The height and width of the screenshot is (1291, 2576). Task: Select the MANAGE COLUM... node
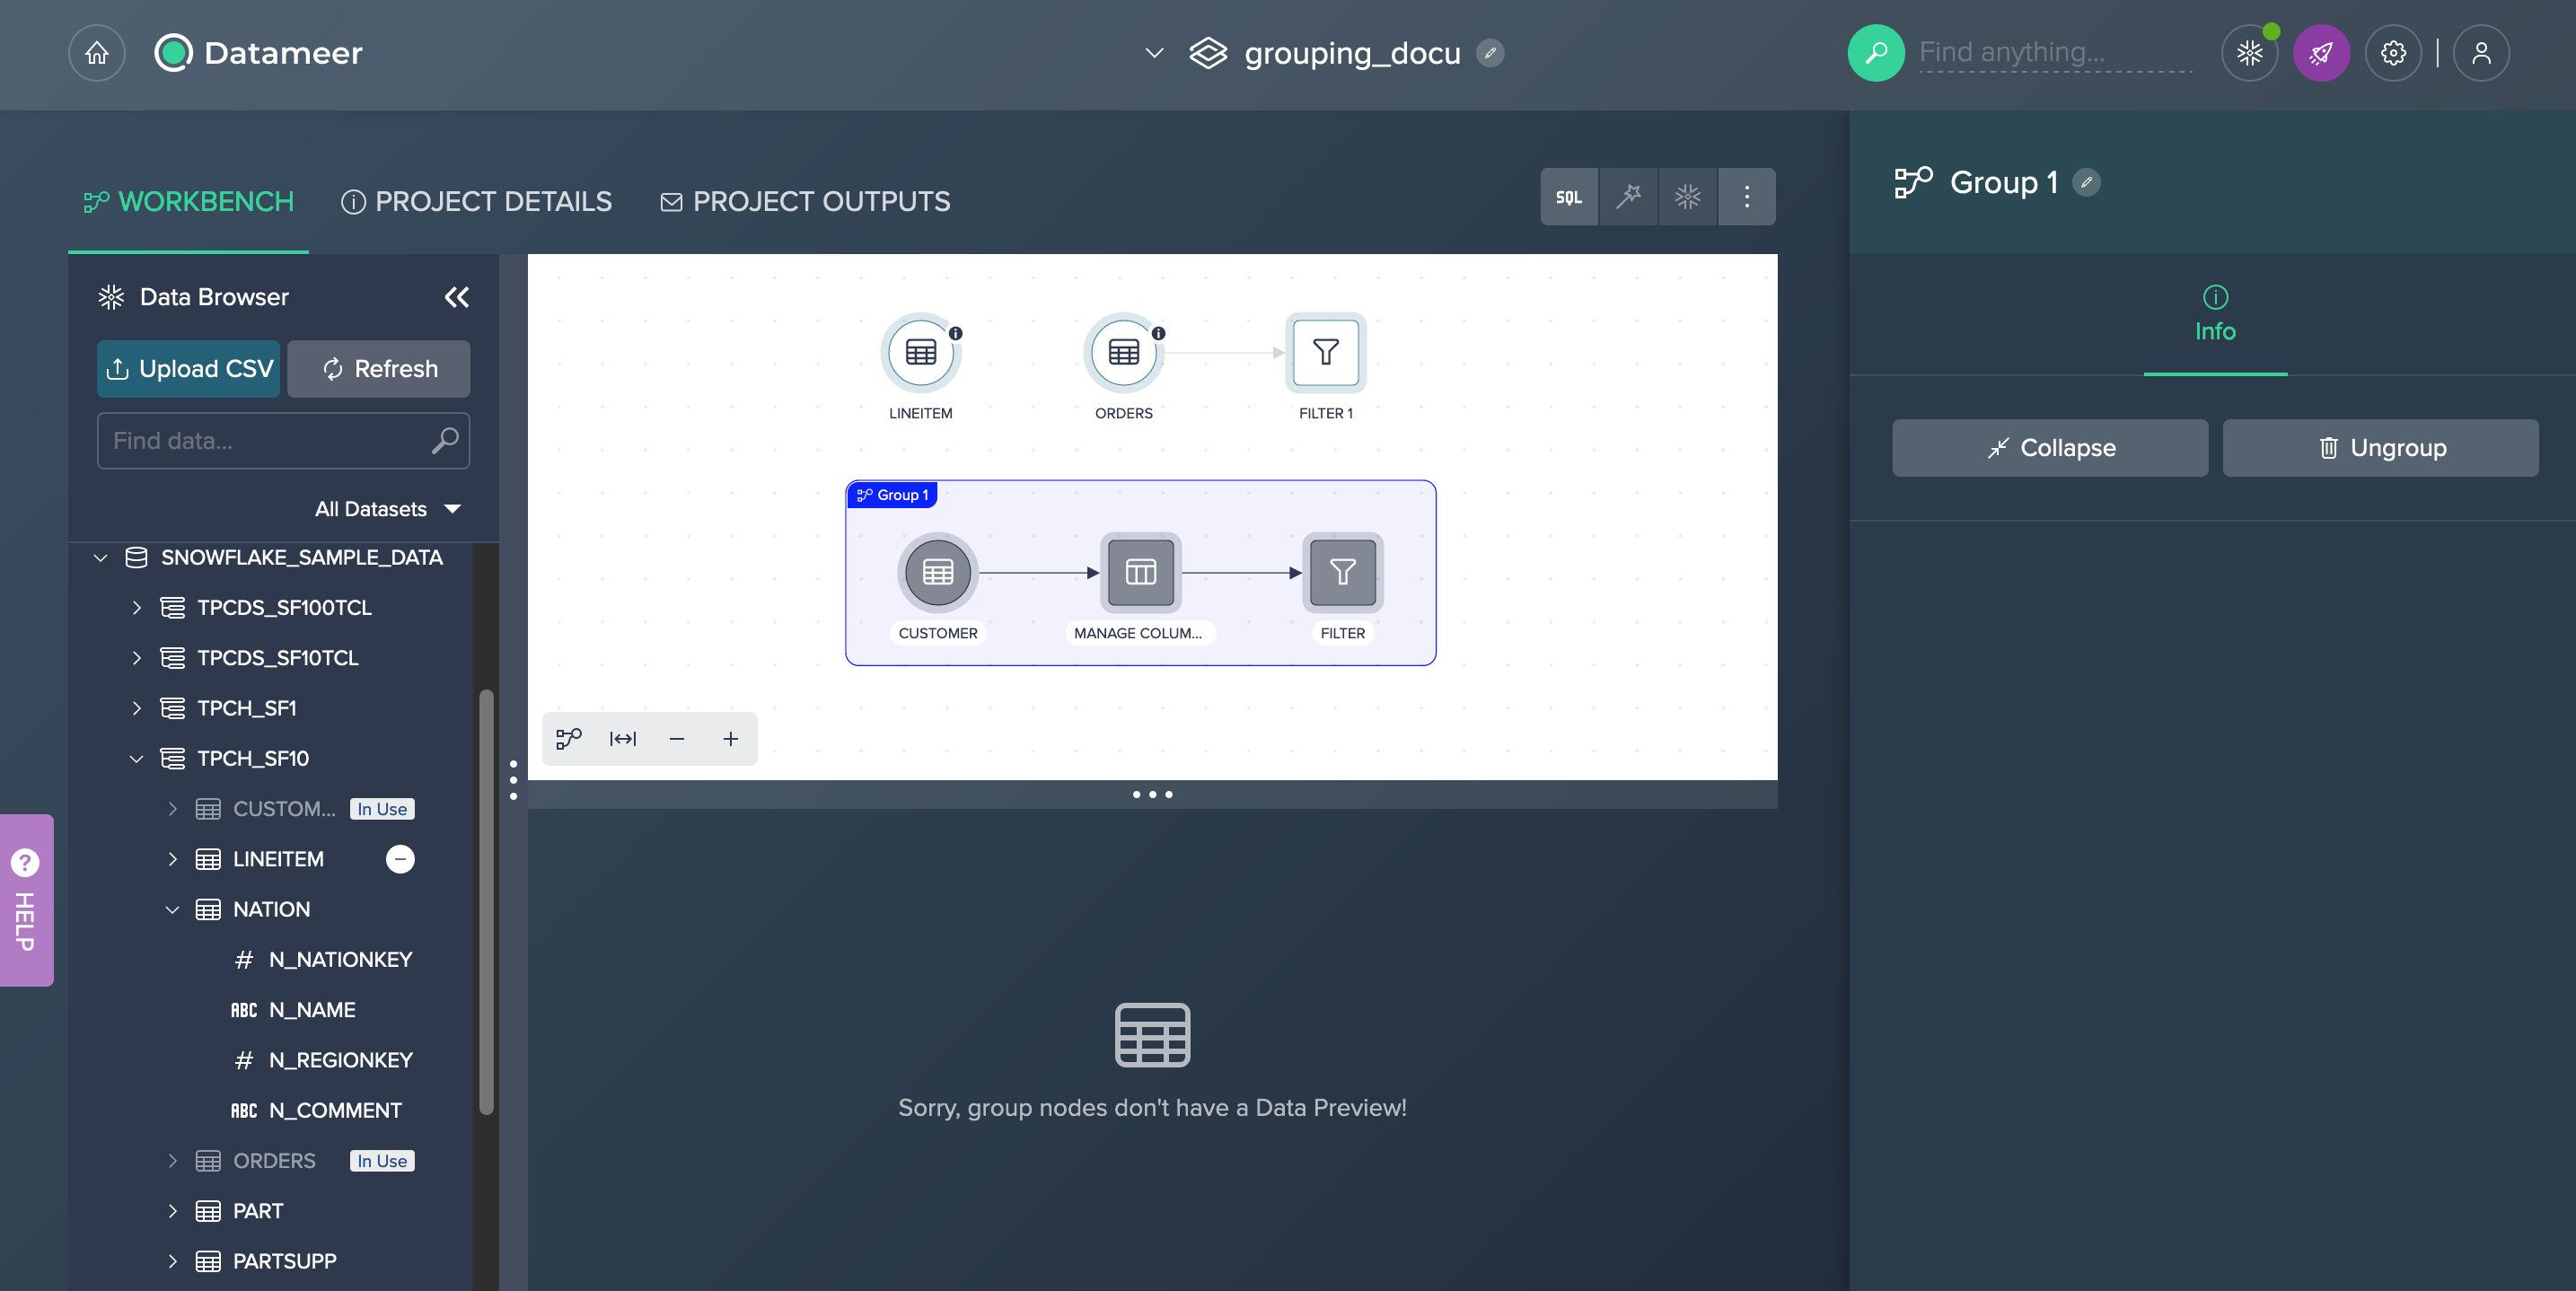[1141, 572]
